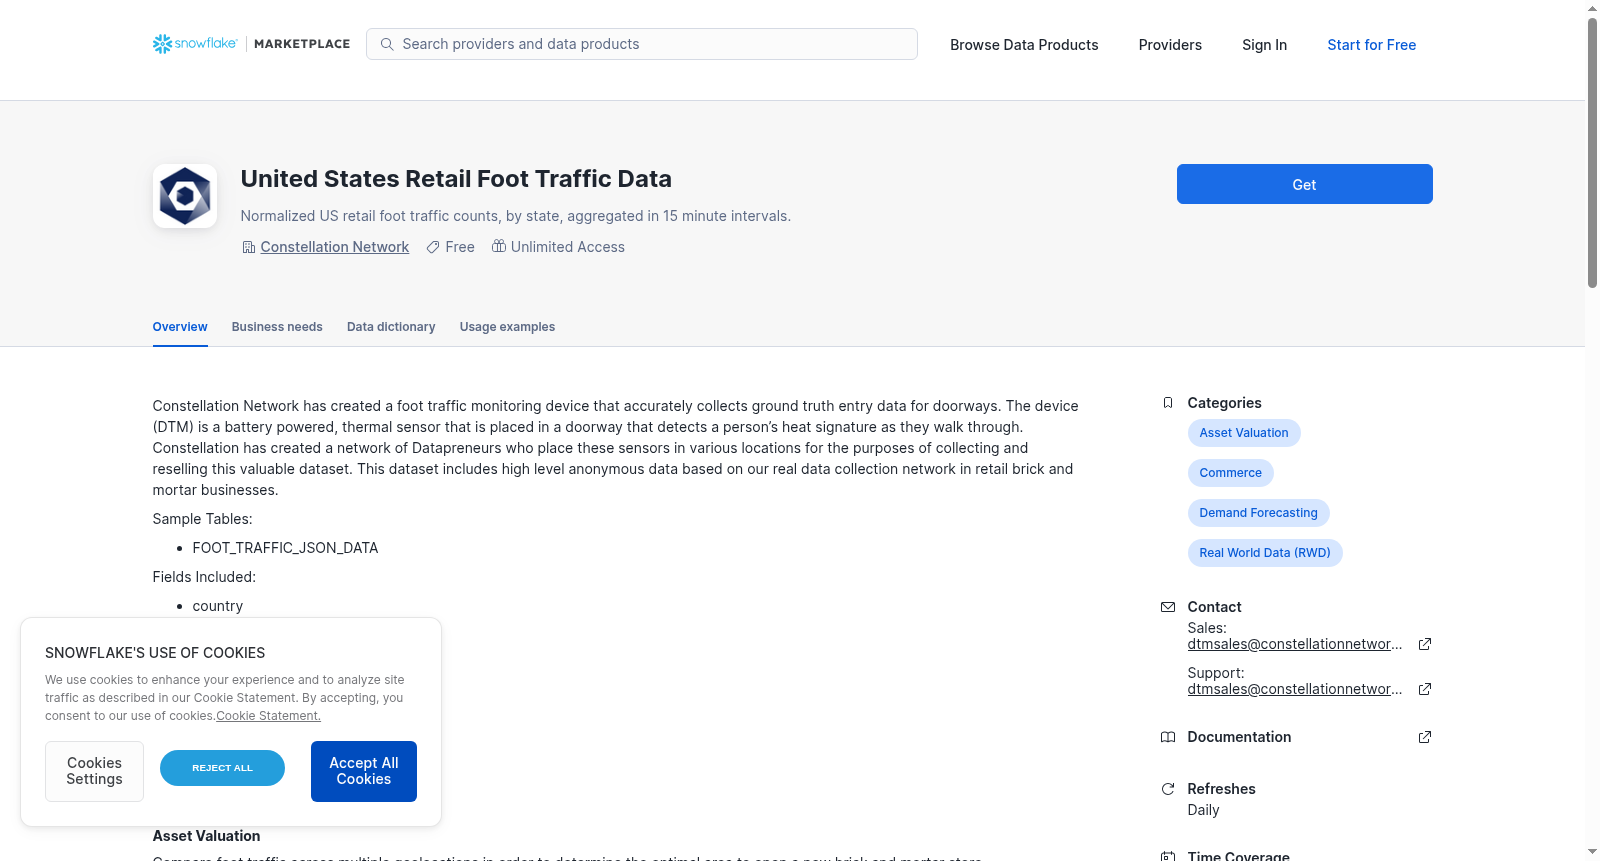Search providers and data products field
The width and height of the screenshot is (1600, 861).
[x=642, y=44]
